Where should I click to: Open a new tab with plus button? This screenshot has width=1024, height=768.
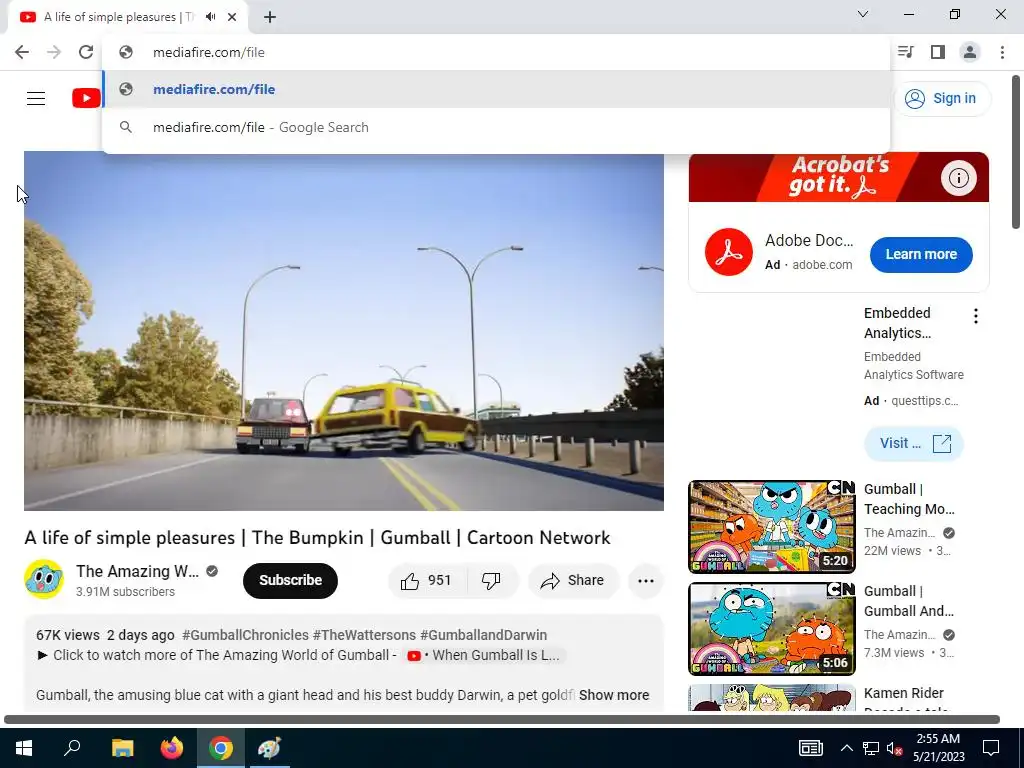(x=270, y=17)
